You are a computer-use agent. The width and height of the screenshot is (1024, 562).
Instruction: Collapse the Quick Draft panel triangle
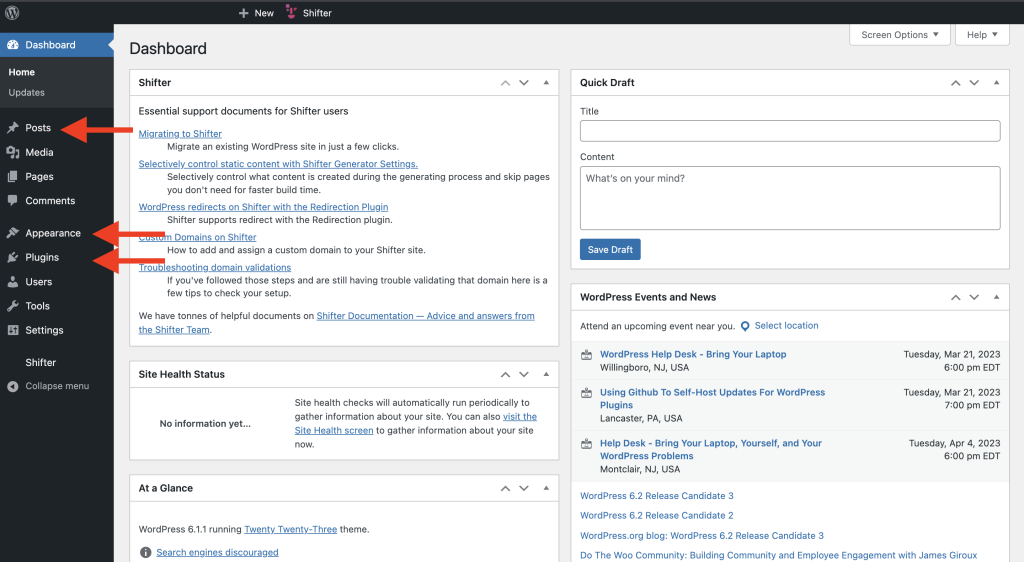tap(997, 83)
